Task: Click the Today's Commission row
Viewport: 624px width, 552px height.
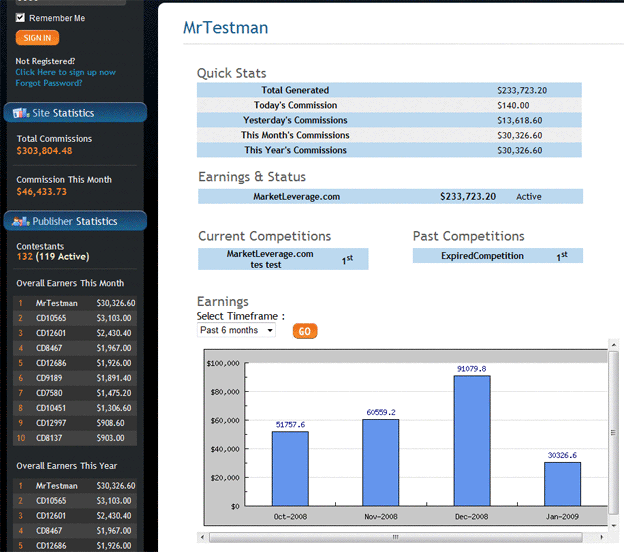Action: tap(389, 105)
